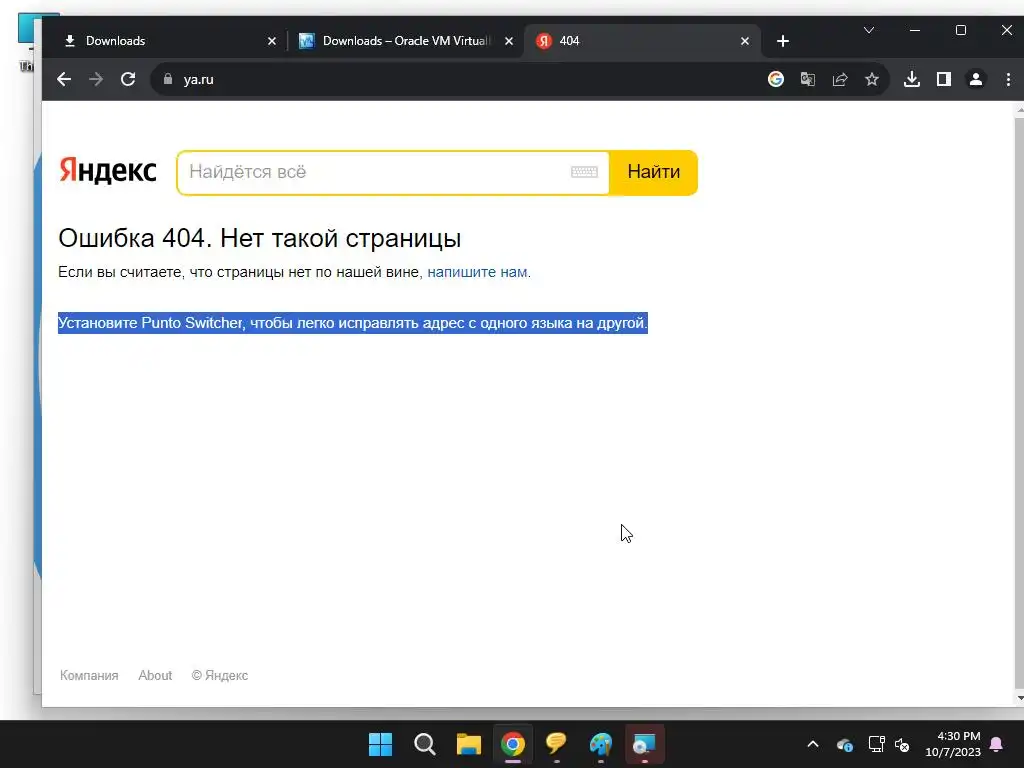Viewport: 1024px width, 768px height.
Task: Open the notification bell
Action: coord(997,744)
